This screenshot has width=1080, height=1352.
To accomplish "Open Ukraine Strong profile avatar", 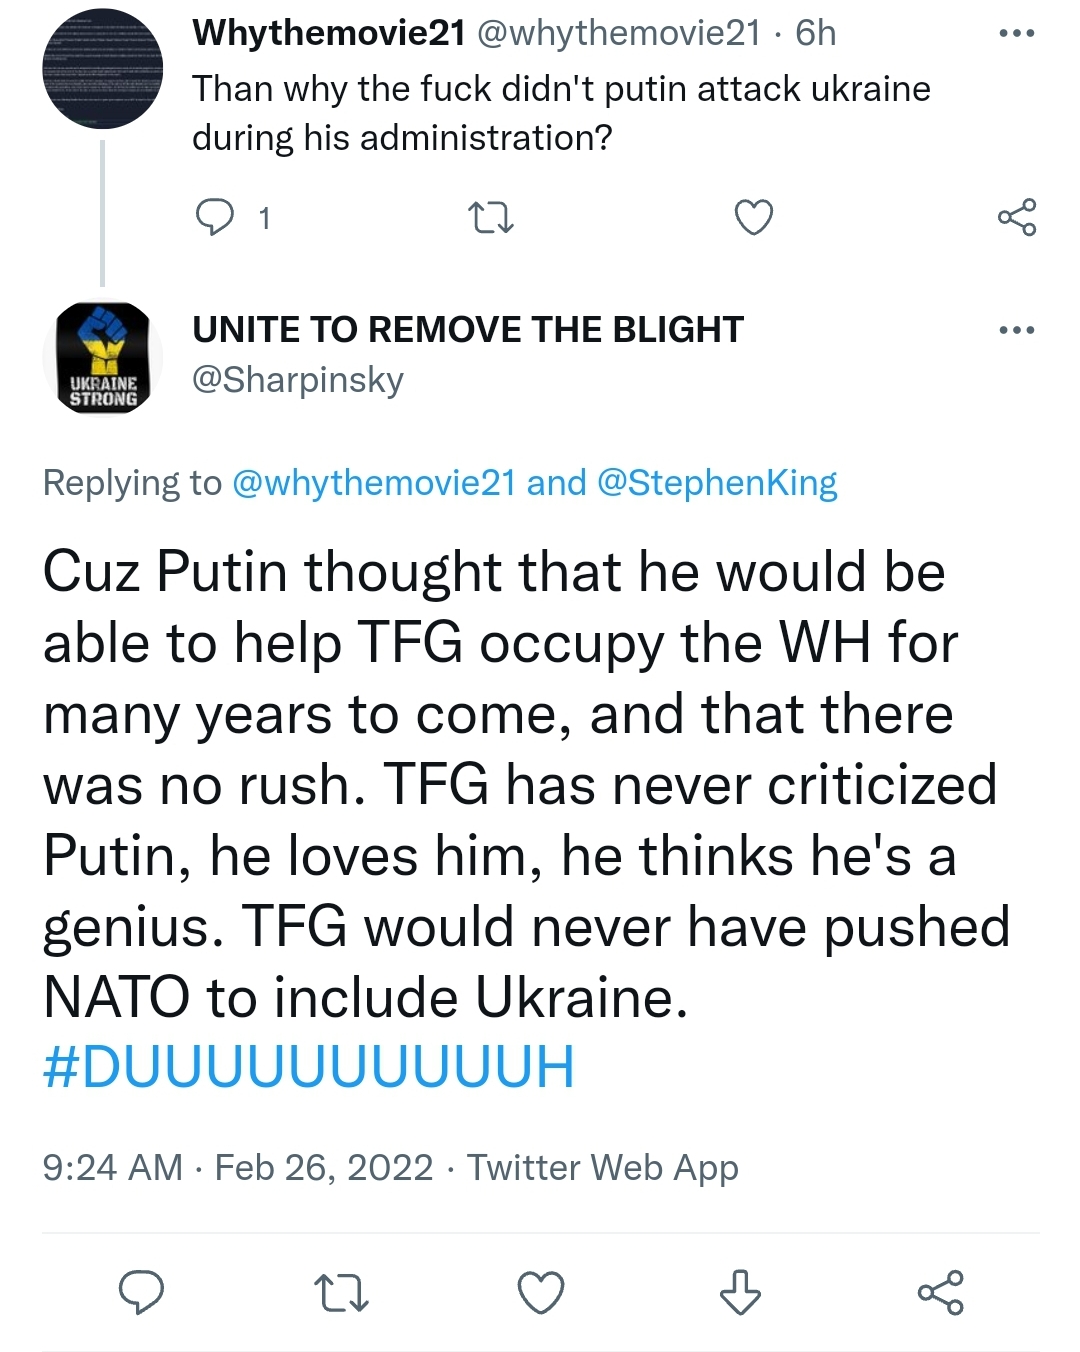I will pos(102,357).
